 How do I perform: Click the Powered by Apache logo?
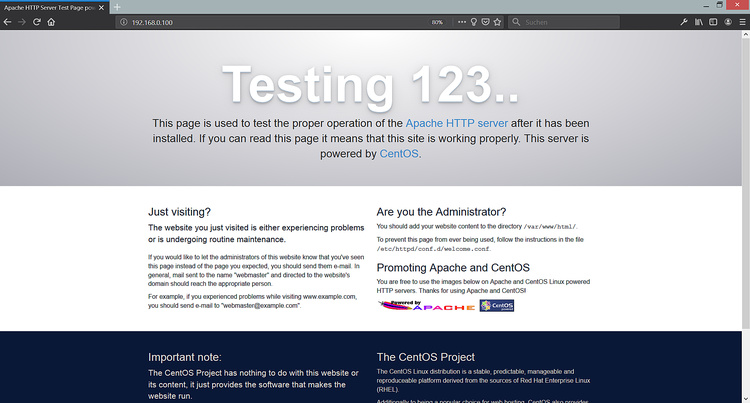coord(426,306)
